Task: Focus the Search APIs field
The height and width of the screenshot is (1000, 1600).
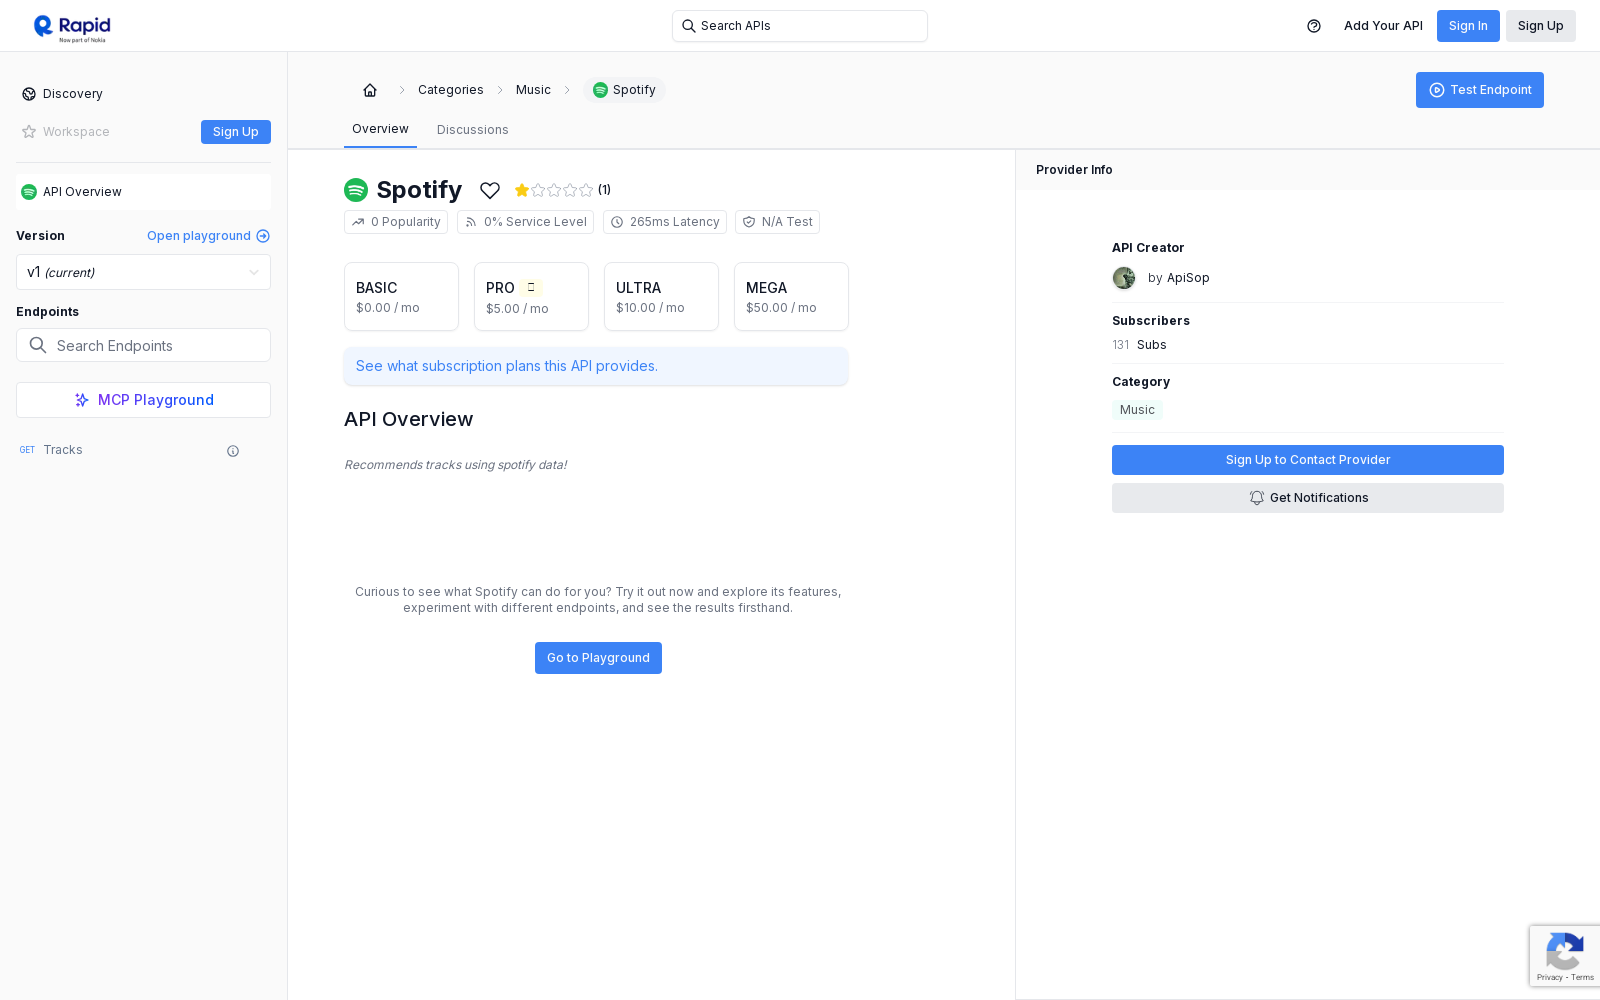Action: click(800, 26)
